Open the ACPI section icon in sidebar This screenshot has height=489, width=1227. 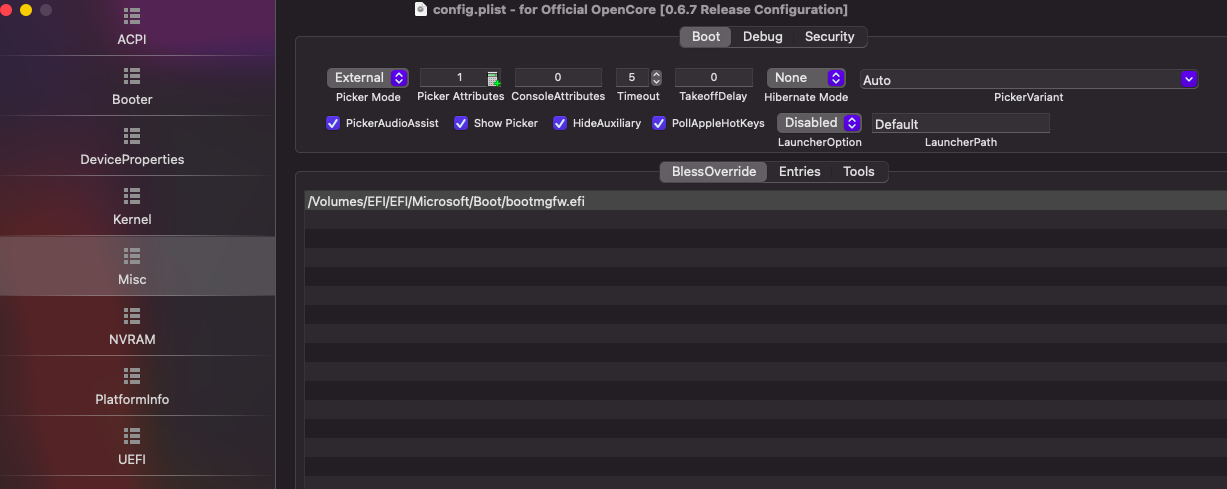(x=132, y=17)
